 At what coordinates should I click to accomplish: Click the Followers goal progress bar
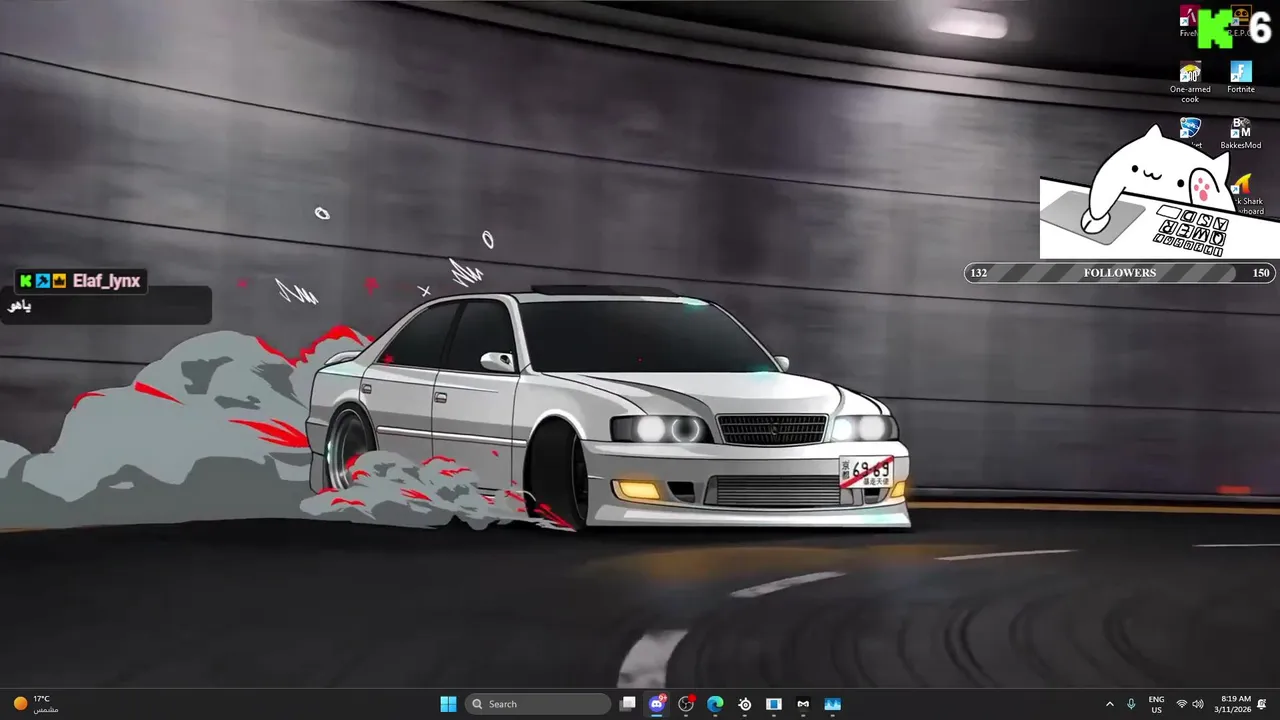(1120, 273)
